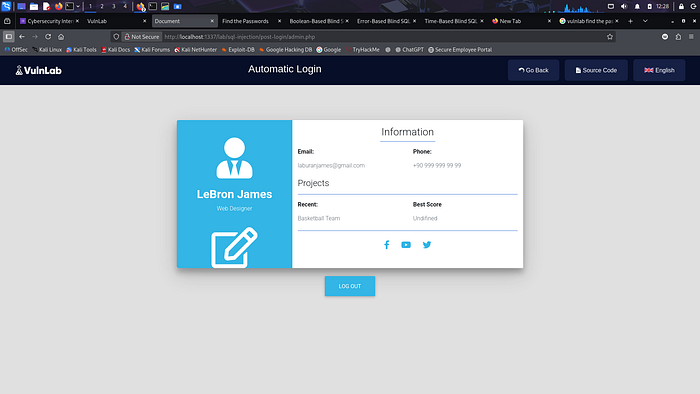The height and width of the screenshot is (394, 700).
Task: Switch to workspace 2
Action: 102,6
